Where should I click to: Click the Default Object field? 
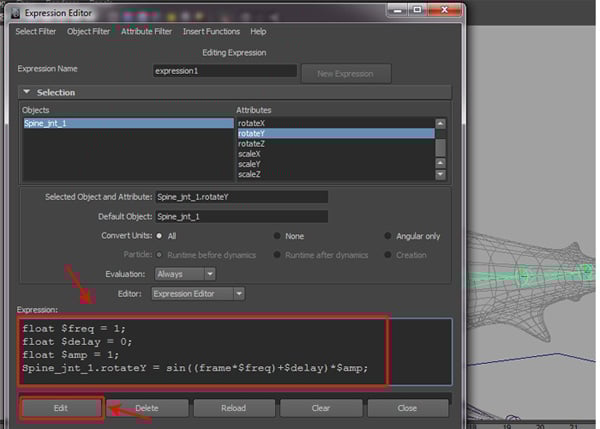click(x=241, y=217)
